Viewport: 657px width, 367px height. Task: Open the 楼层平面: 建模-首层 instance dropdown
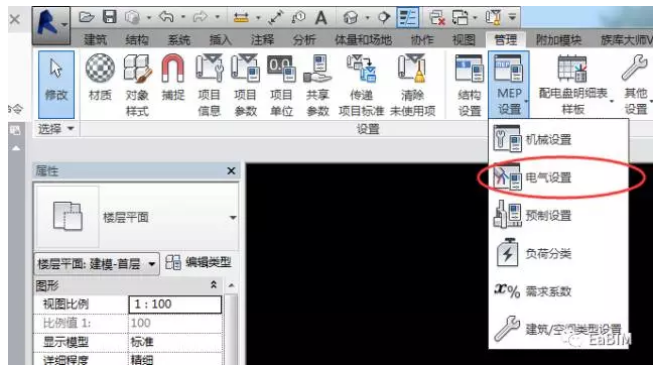(x=97, y=264)
